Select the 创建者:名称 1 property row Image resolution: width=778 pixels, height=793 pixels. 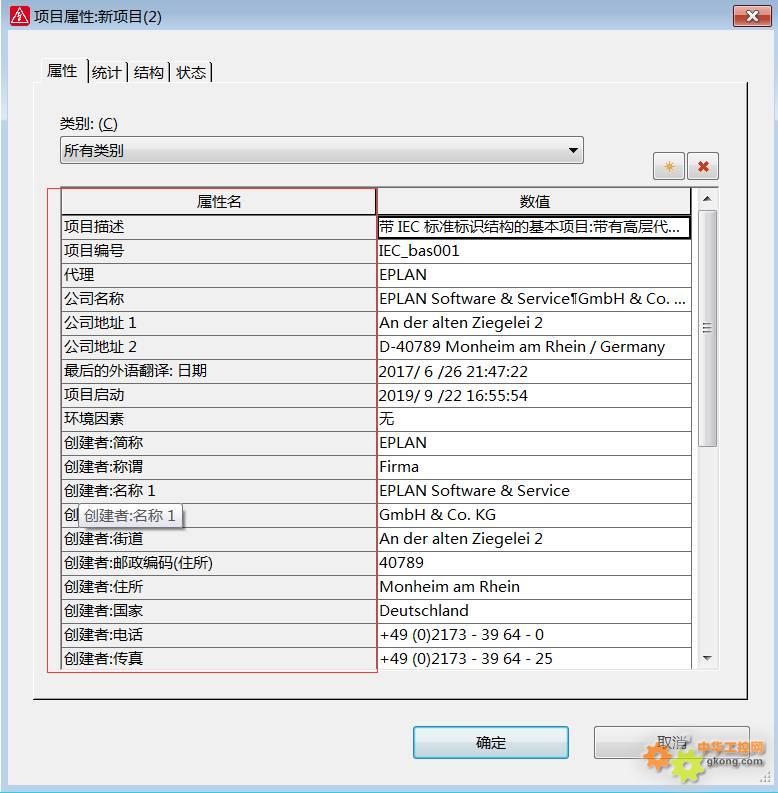(219, 491)
